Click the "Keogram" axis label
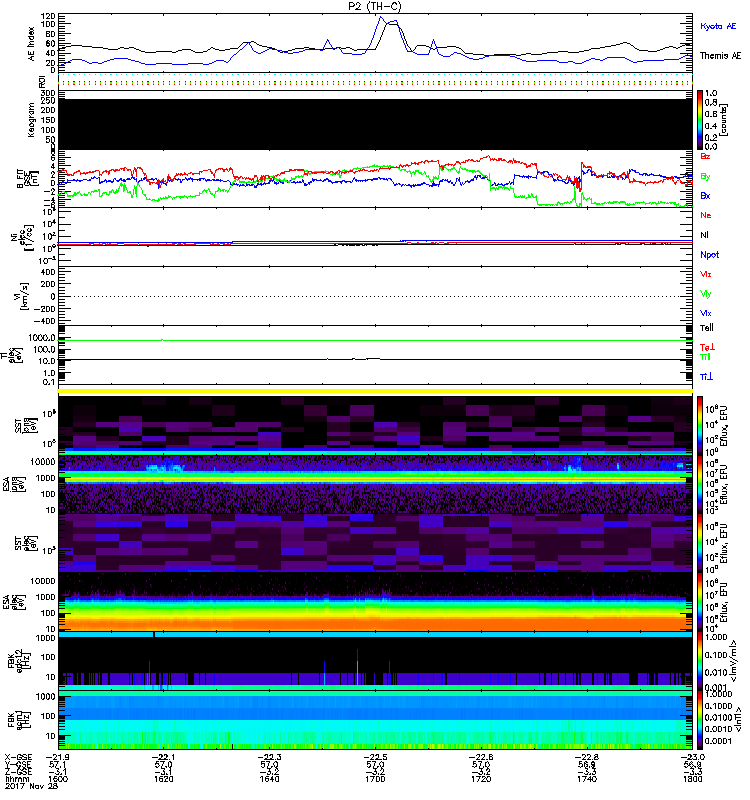 click(31, 120)
